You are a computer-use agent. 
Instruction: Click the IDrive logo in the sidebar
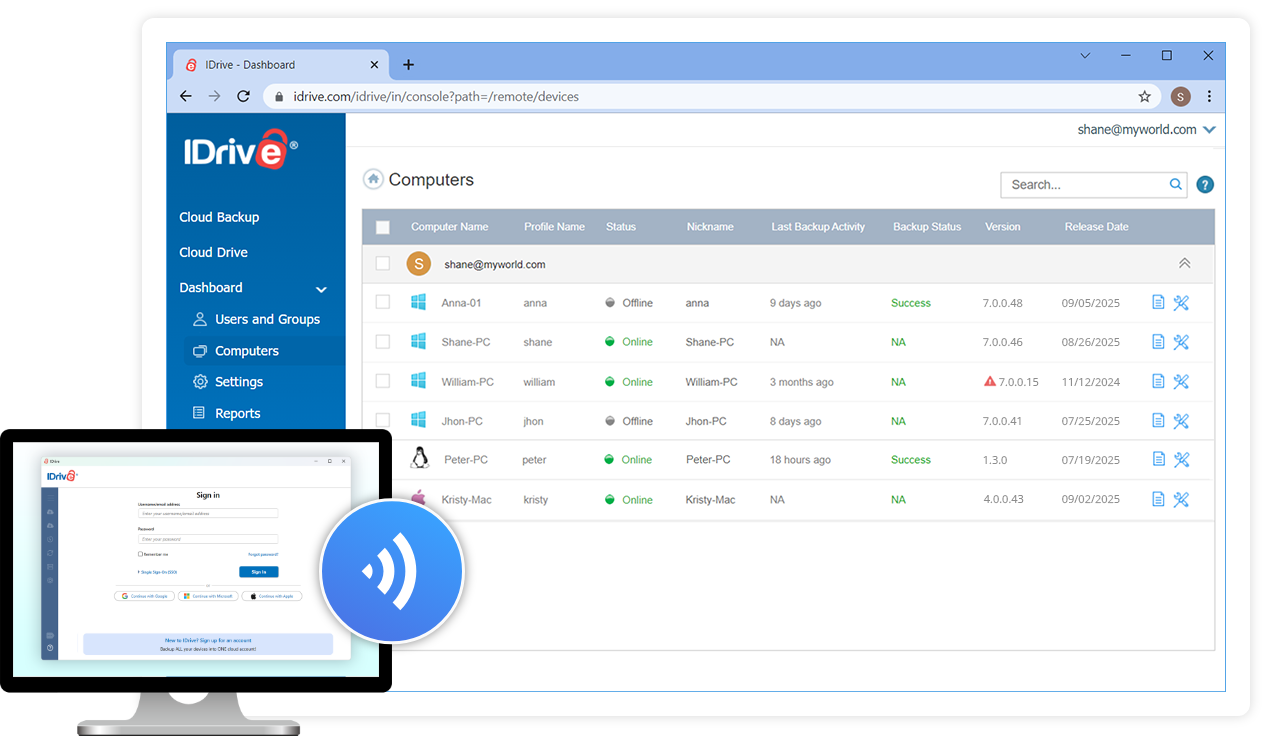coord(240,151)
